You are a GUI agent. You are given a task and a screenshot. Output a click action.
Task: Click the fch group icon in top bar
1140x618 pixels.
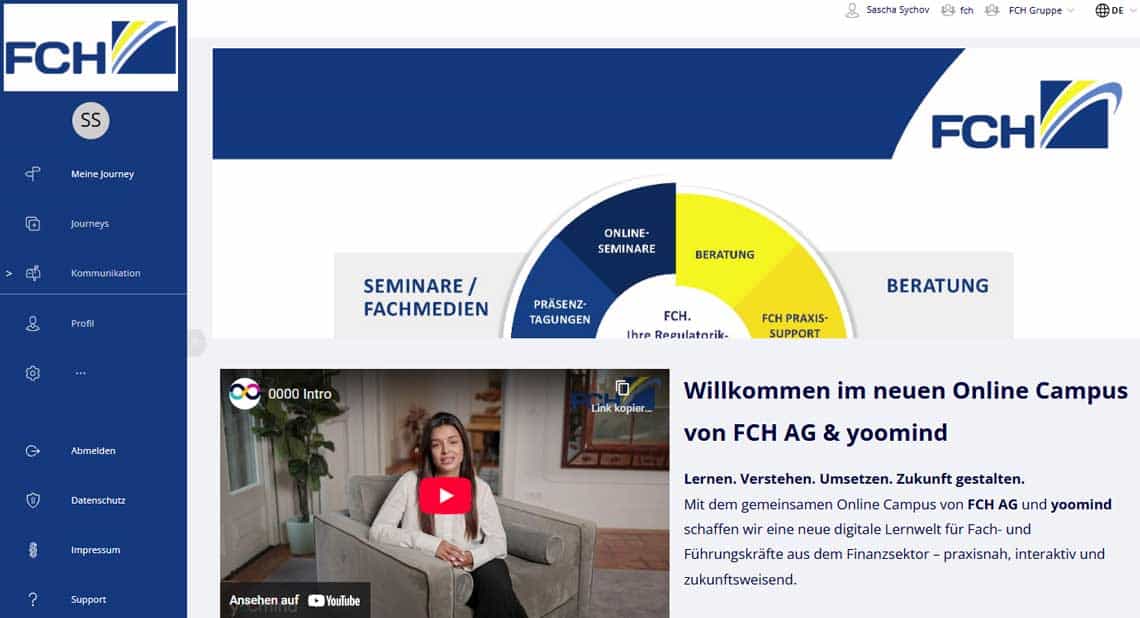coord(948,10)
